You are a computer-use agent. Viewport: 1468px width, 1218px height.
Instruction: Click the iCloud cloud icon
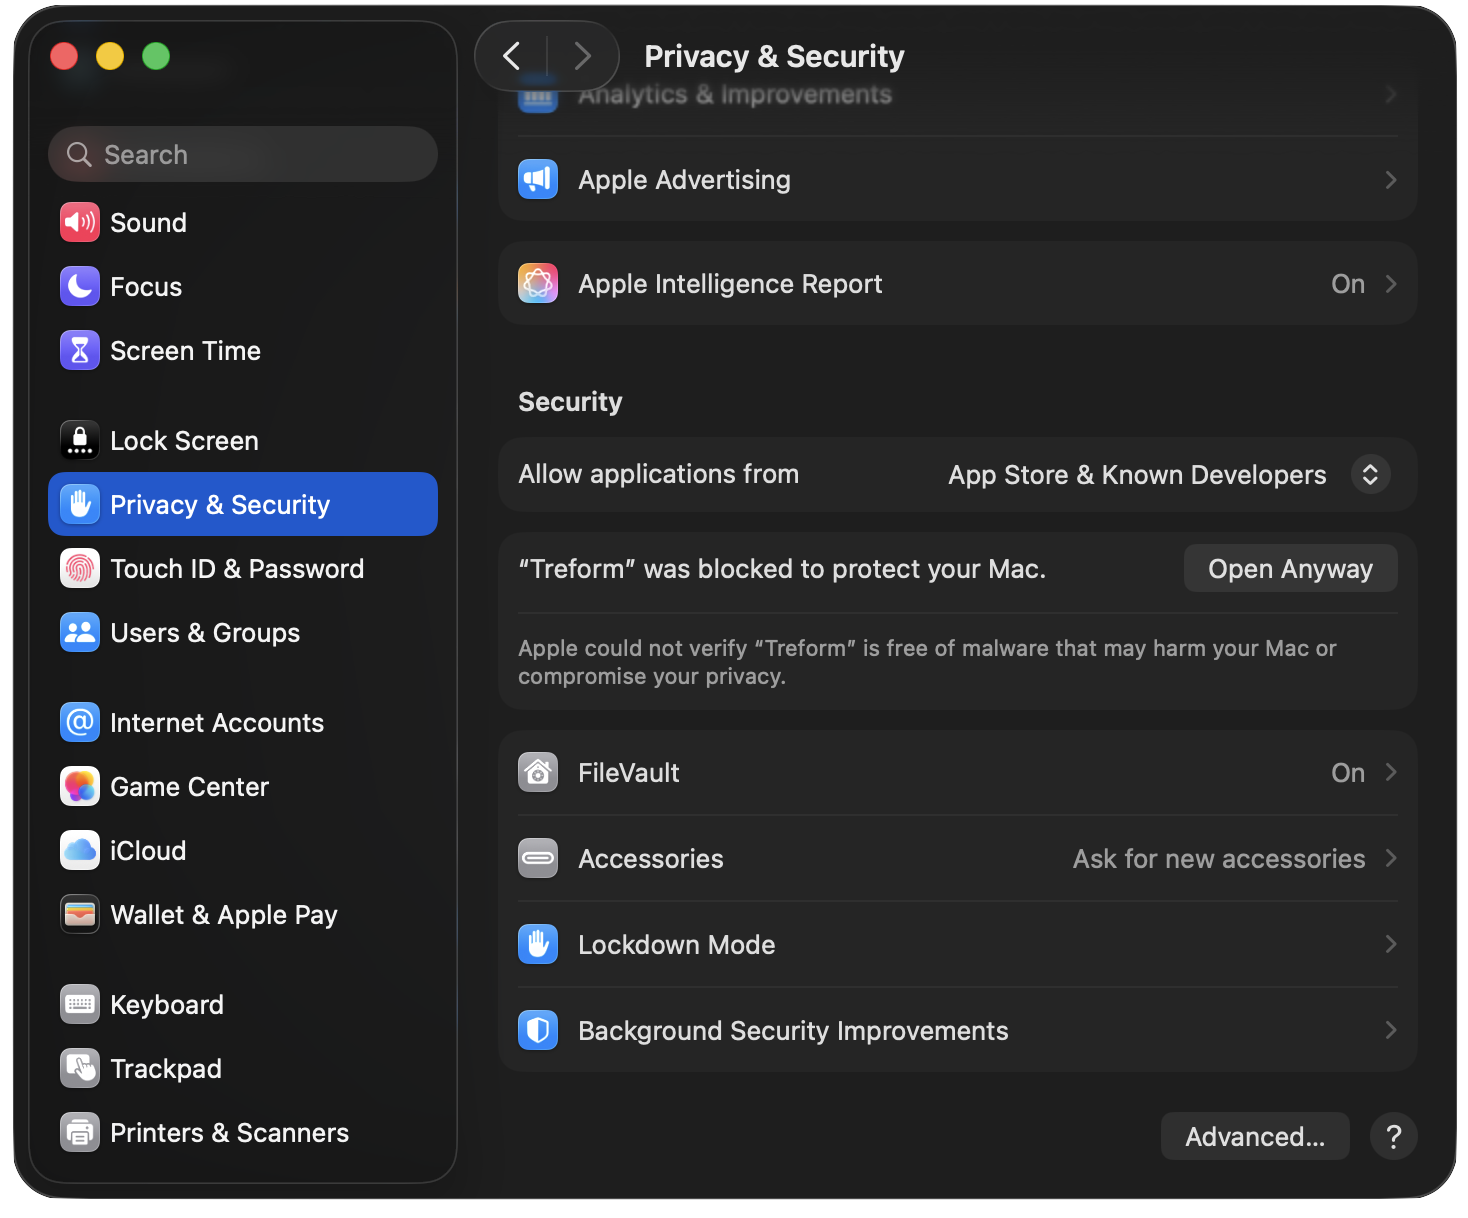[x=80, y=850]
